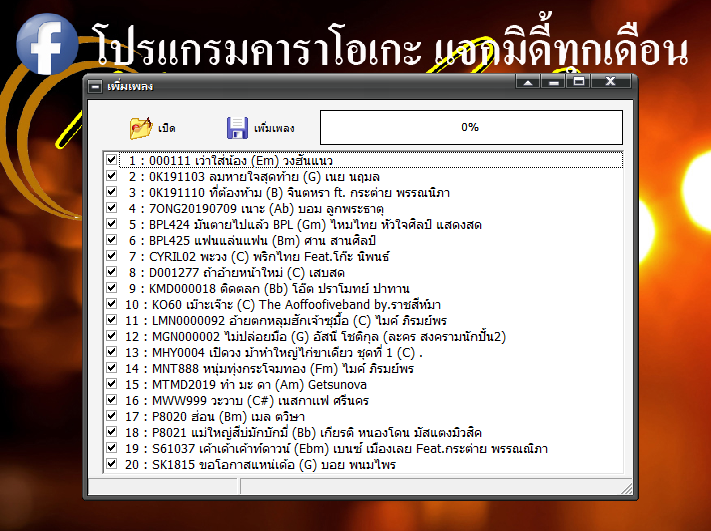Uncheck song 14 MNT888 checkbox
The height and width of the screenshot is (531, 711).
(x=111, y=367)
